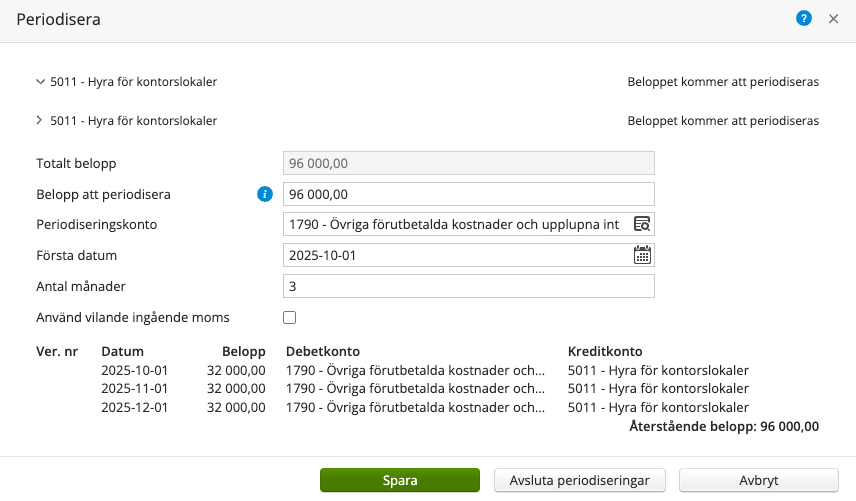Viewport: 856px width, 501px height.
Task: Click the Avbryt button
Action: pos(758,480)
